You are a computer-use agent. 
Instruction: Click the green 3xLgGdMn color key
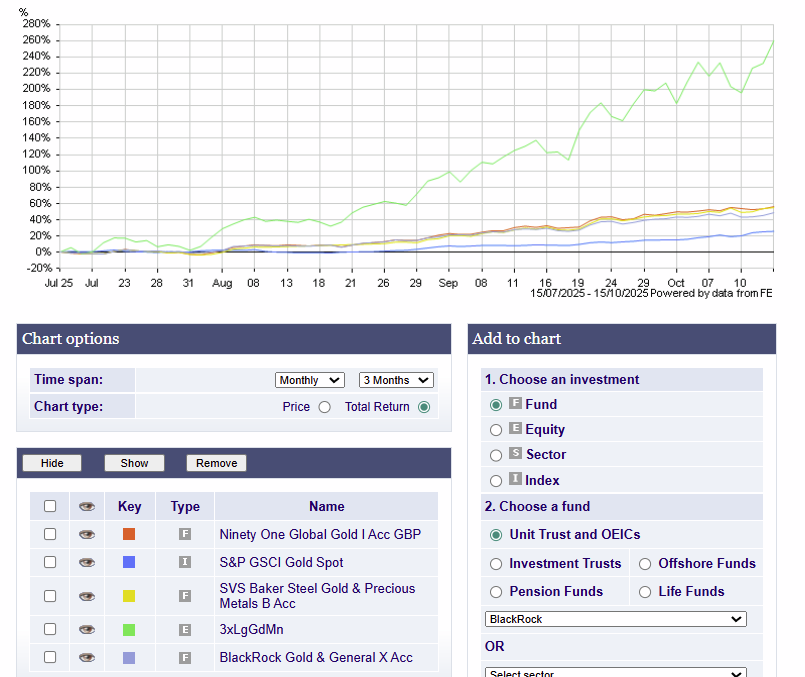129,630
